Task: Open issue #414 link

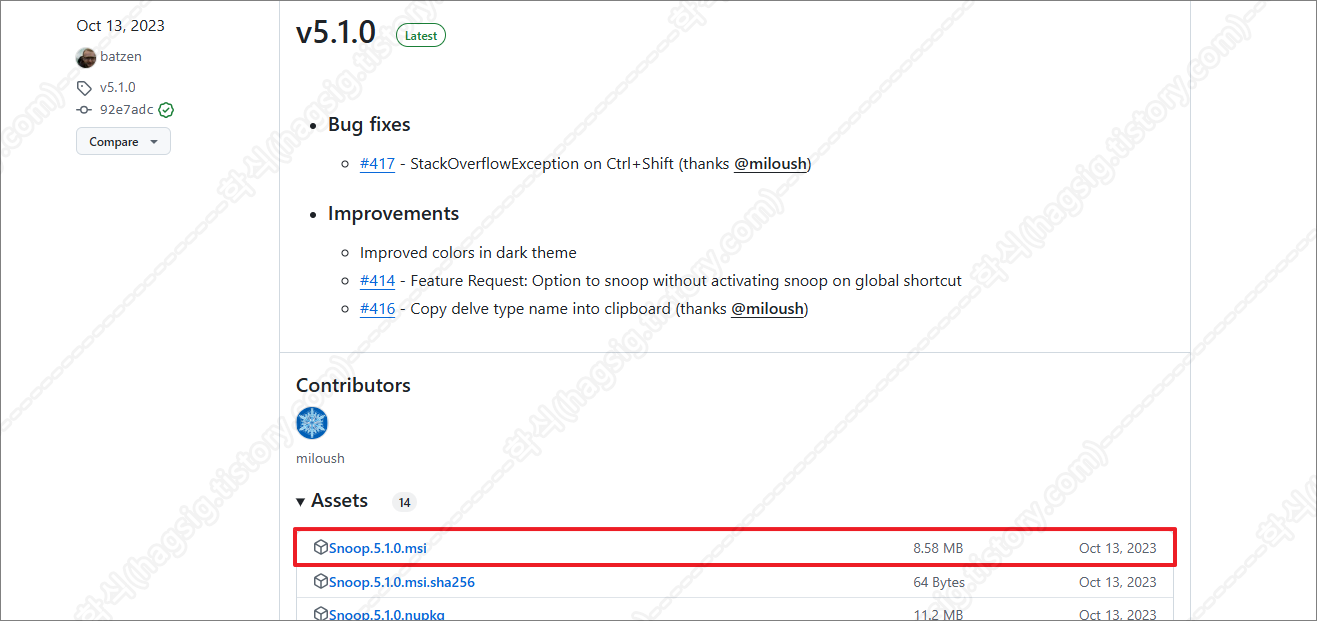Action: tap(377, 281)
